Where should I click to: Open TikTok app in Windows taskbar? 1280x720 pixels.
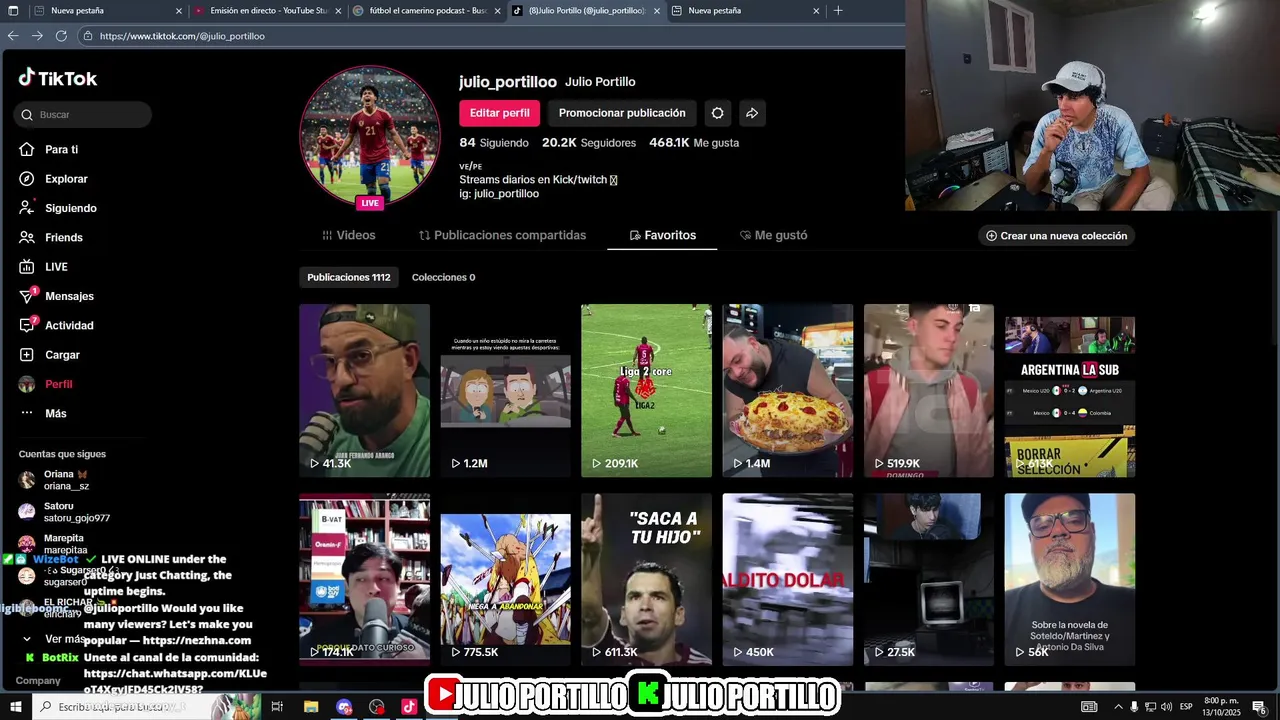coord(408,707)
